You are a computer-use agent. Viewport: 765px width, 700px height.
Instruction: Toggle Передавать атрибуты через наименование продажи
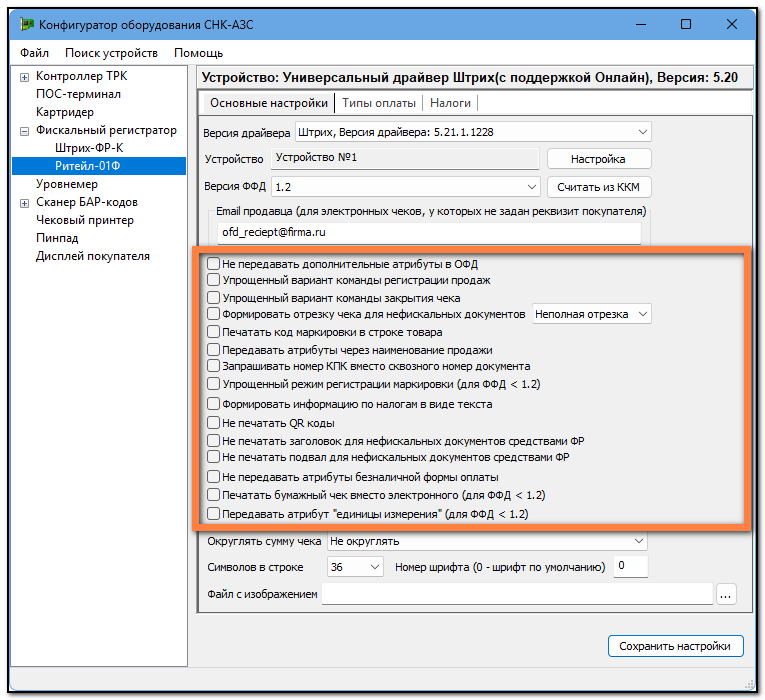[x=213, y=350]
